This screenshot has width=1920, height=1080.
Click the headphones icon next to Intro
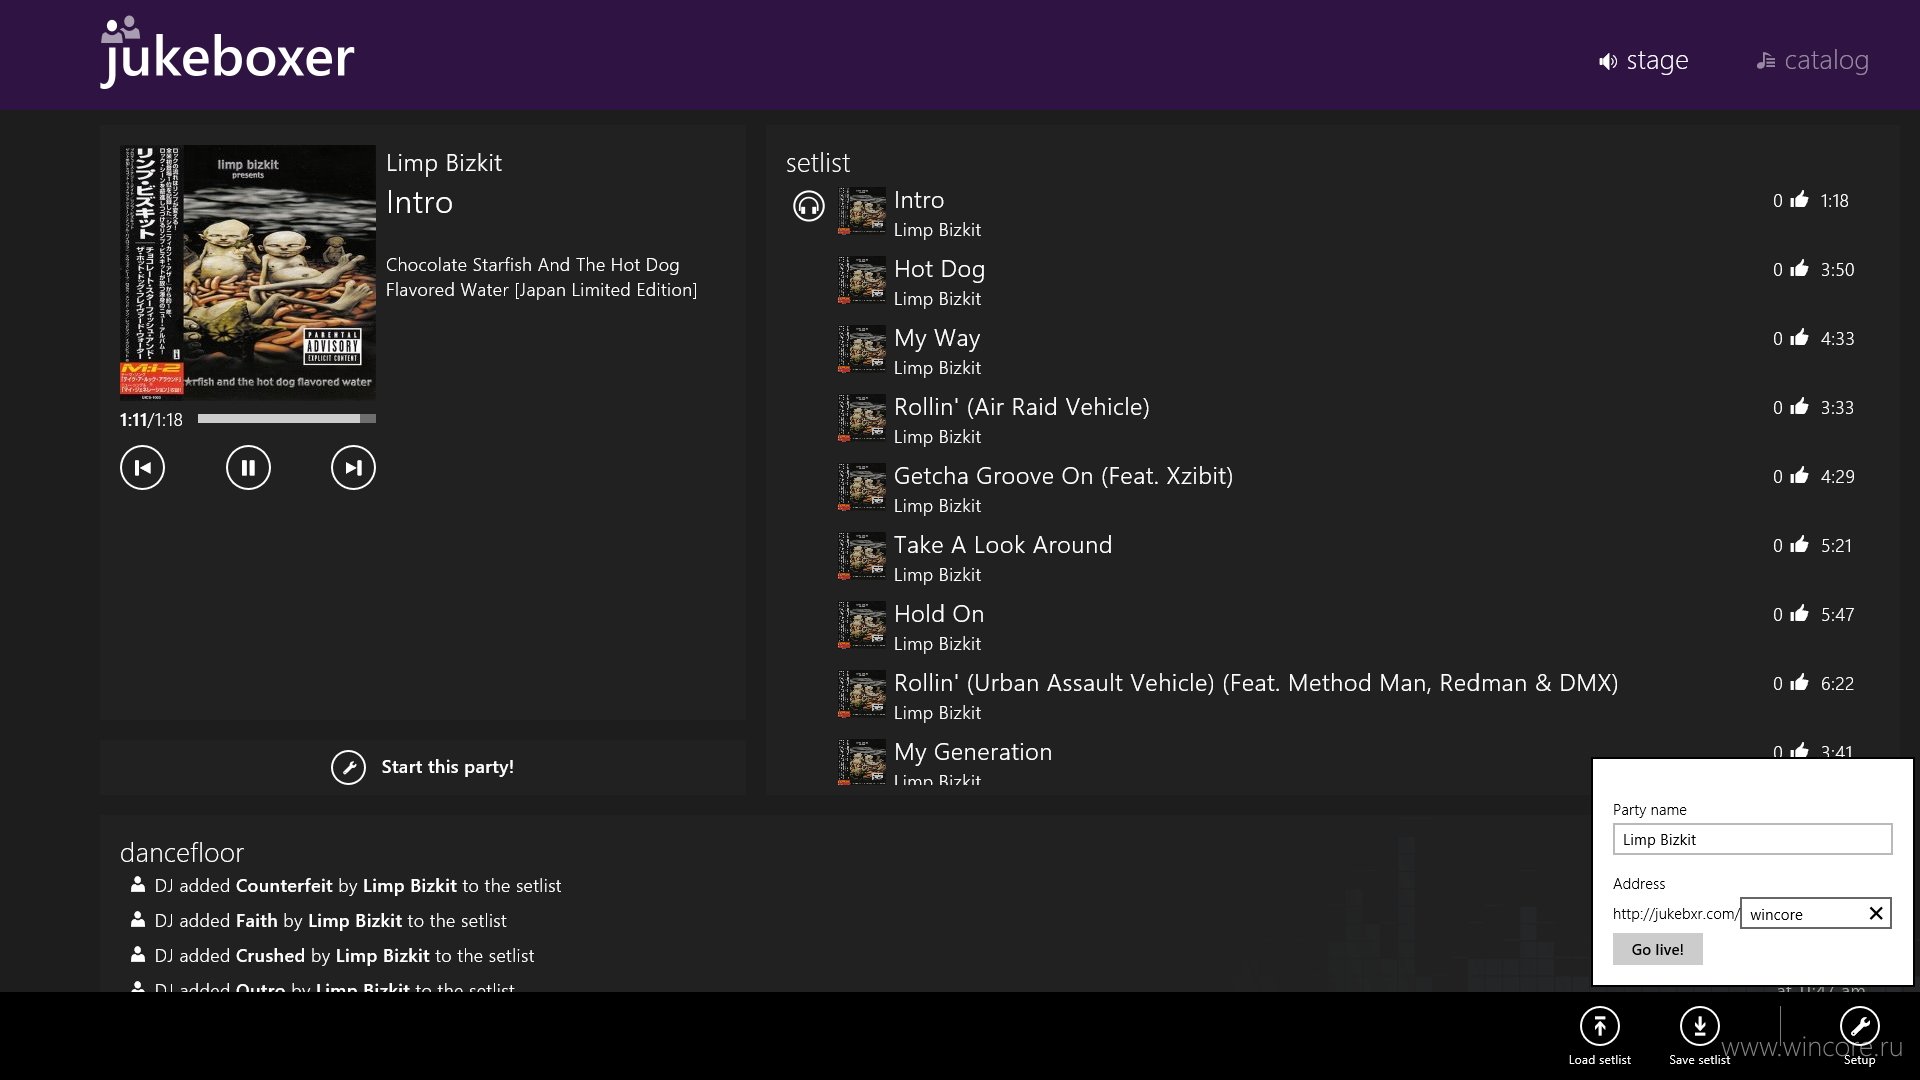click(808, 206)
